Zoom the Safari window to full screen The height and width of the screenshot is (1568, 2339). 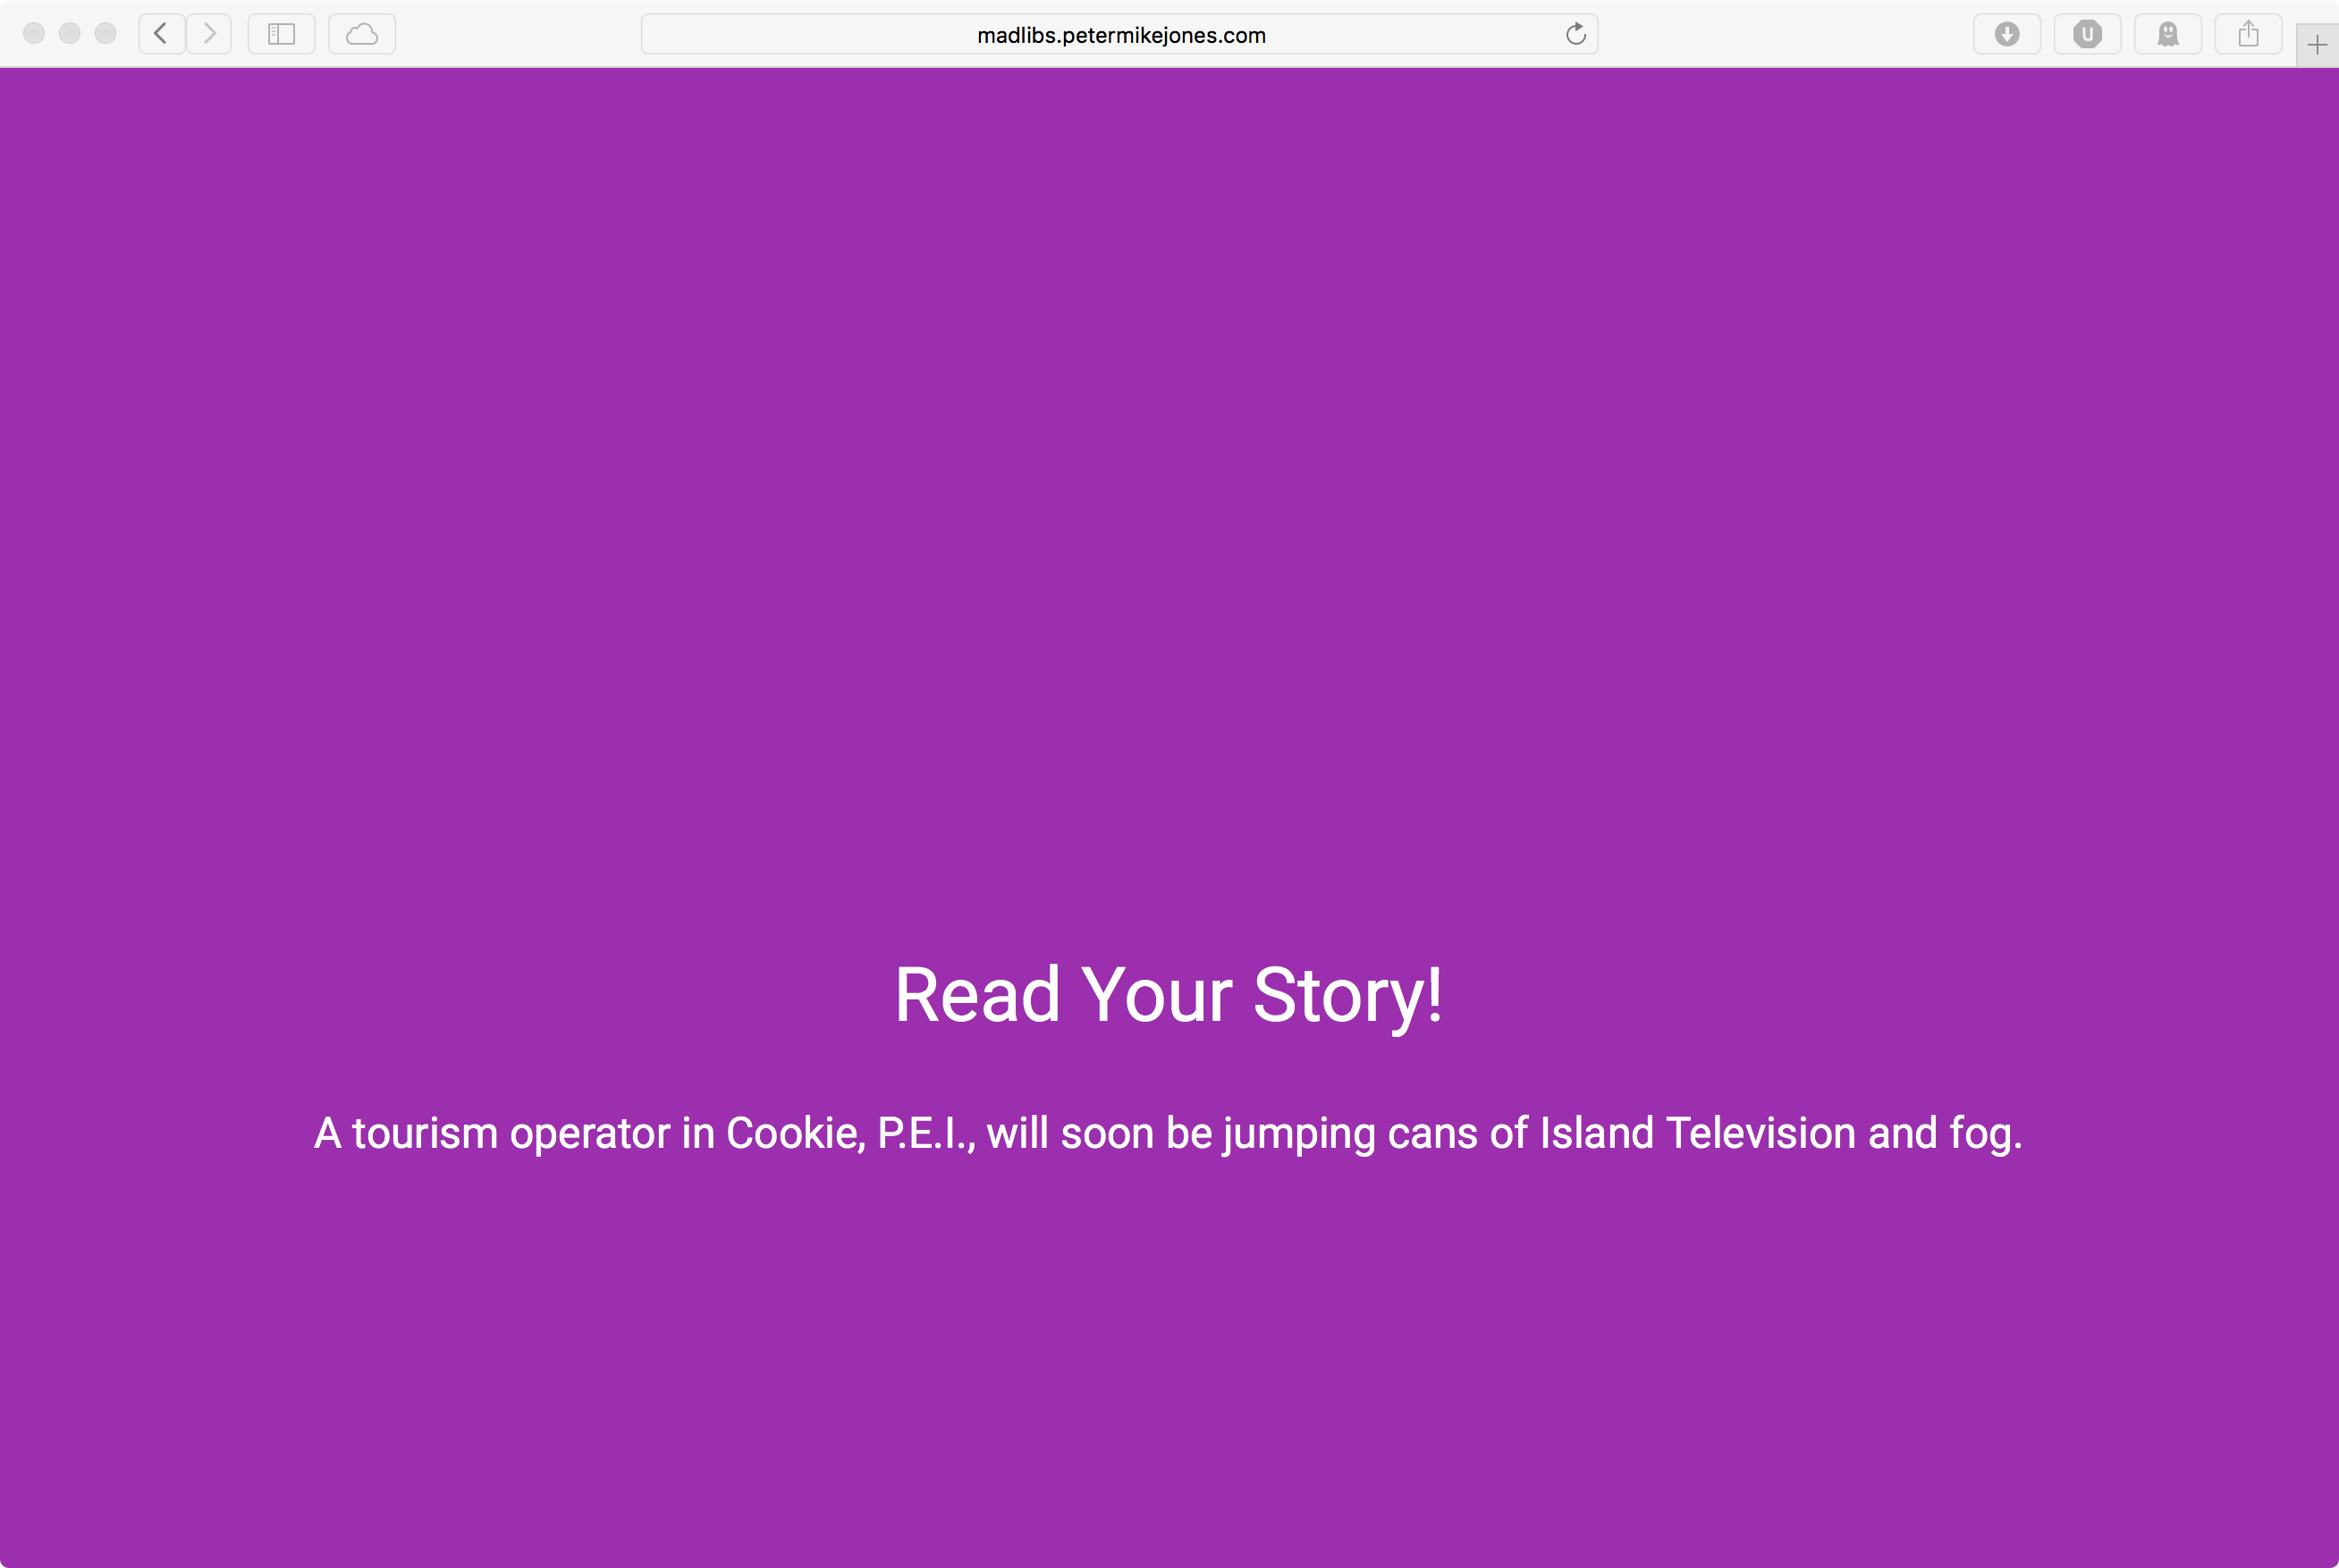pyautogui.click(x=105, y=34)
